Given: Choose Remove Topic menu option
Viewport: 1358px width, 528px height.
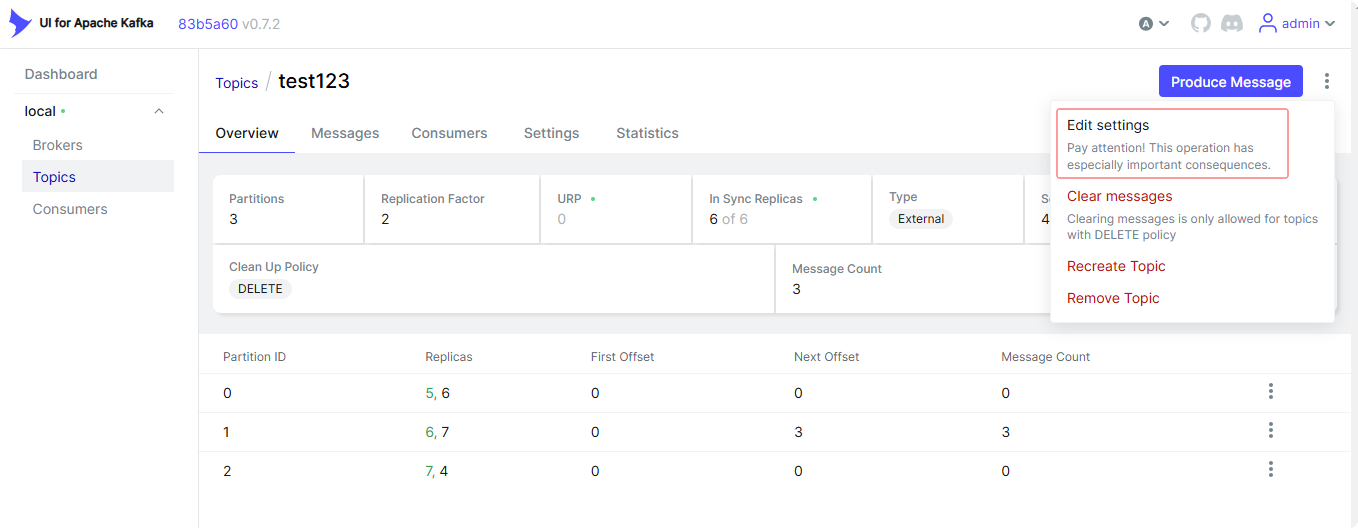Looking at the screenshot, I should point(1113,298).
